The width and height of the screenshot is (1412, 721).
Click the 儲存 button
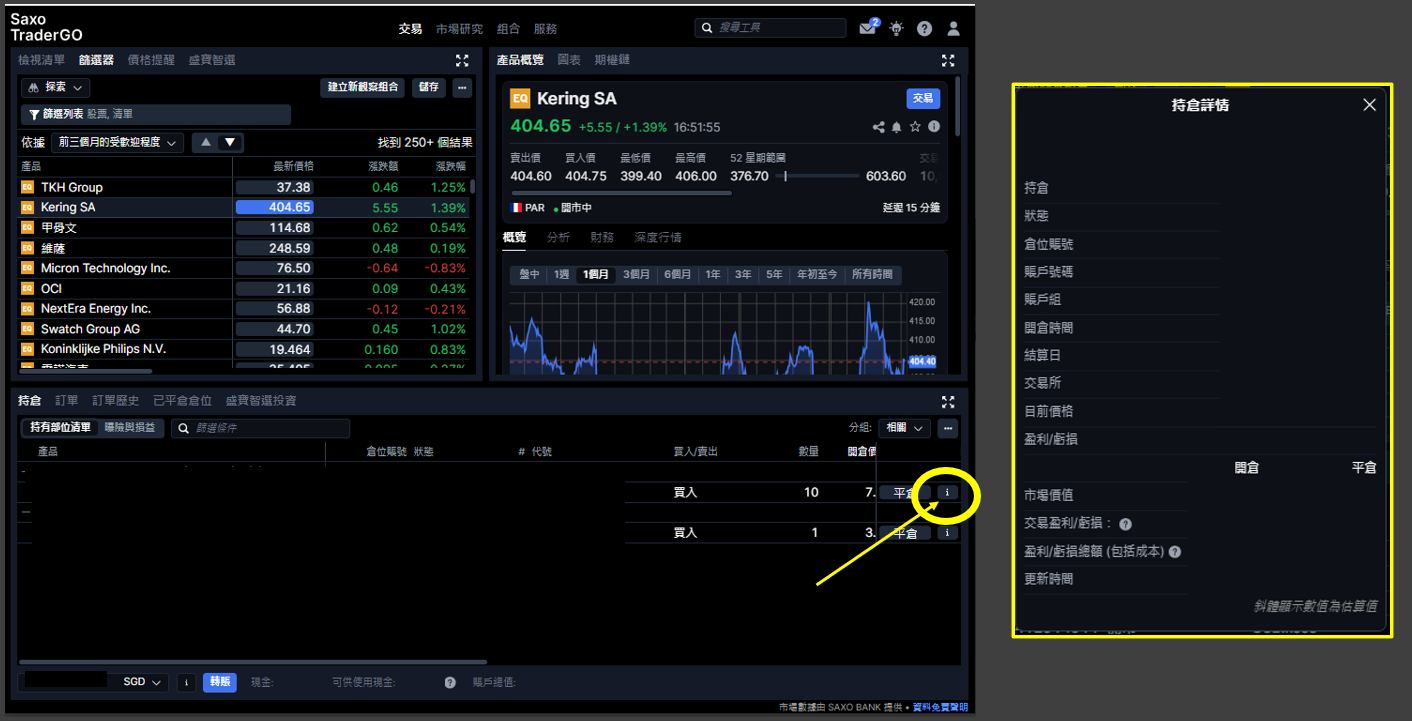[x=429, y=87]
